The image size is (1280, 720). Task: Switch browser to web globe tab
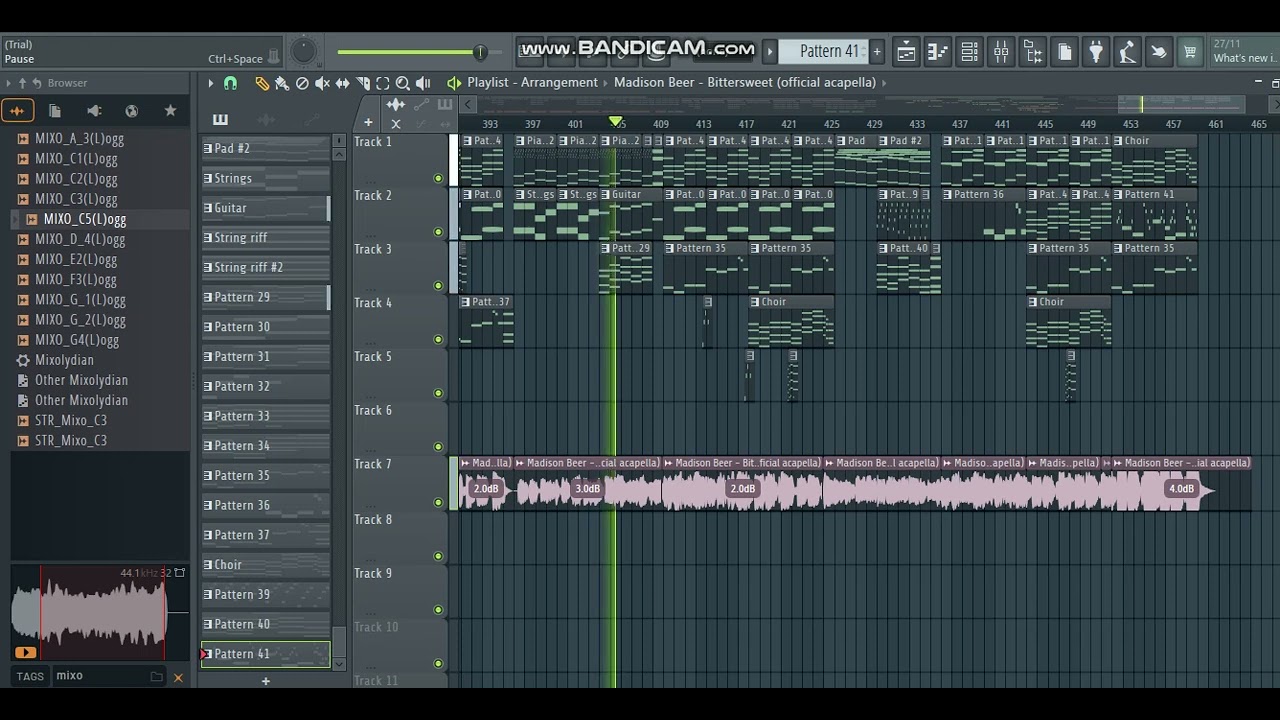pos(131,111)
